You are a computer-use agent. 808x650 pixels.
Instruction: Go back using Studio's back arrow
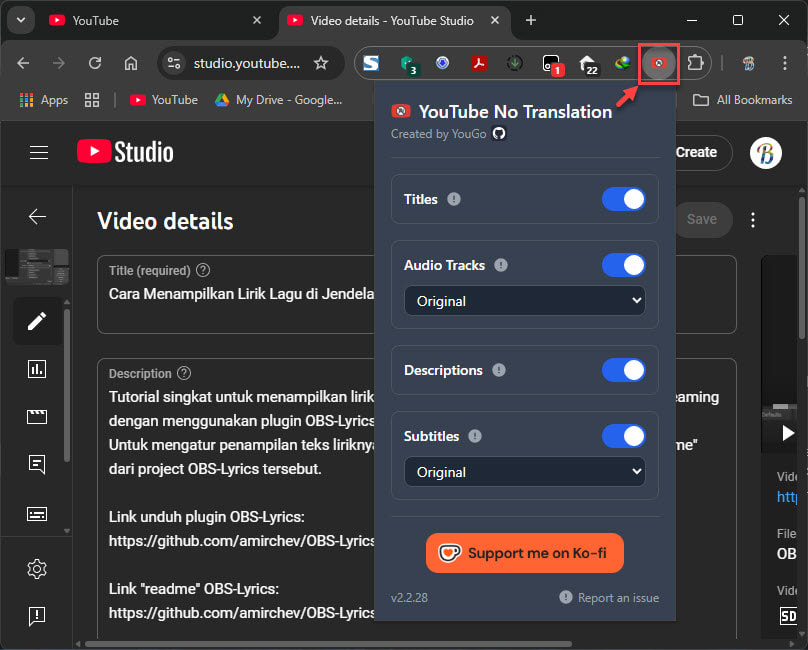(x=37, y=216)
